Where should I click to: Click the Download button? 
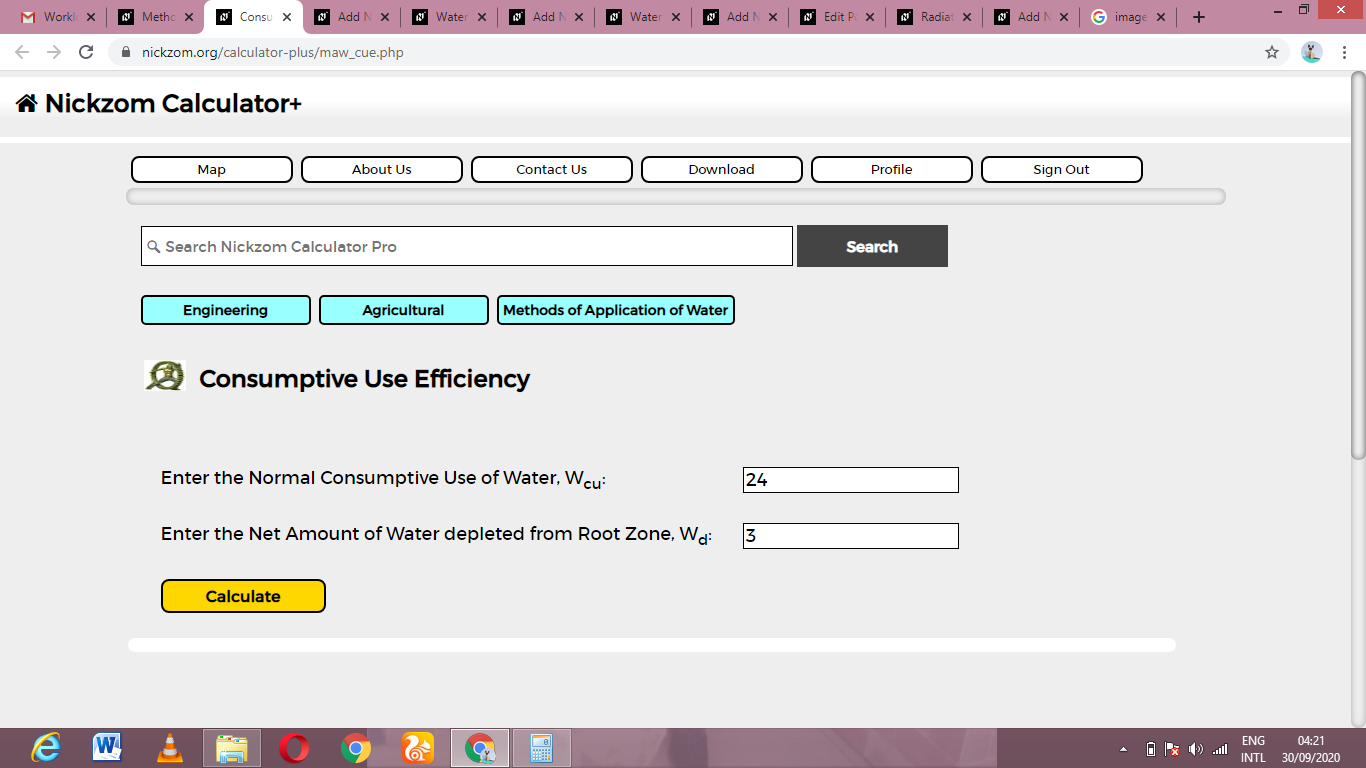722,169
